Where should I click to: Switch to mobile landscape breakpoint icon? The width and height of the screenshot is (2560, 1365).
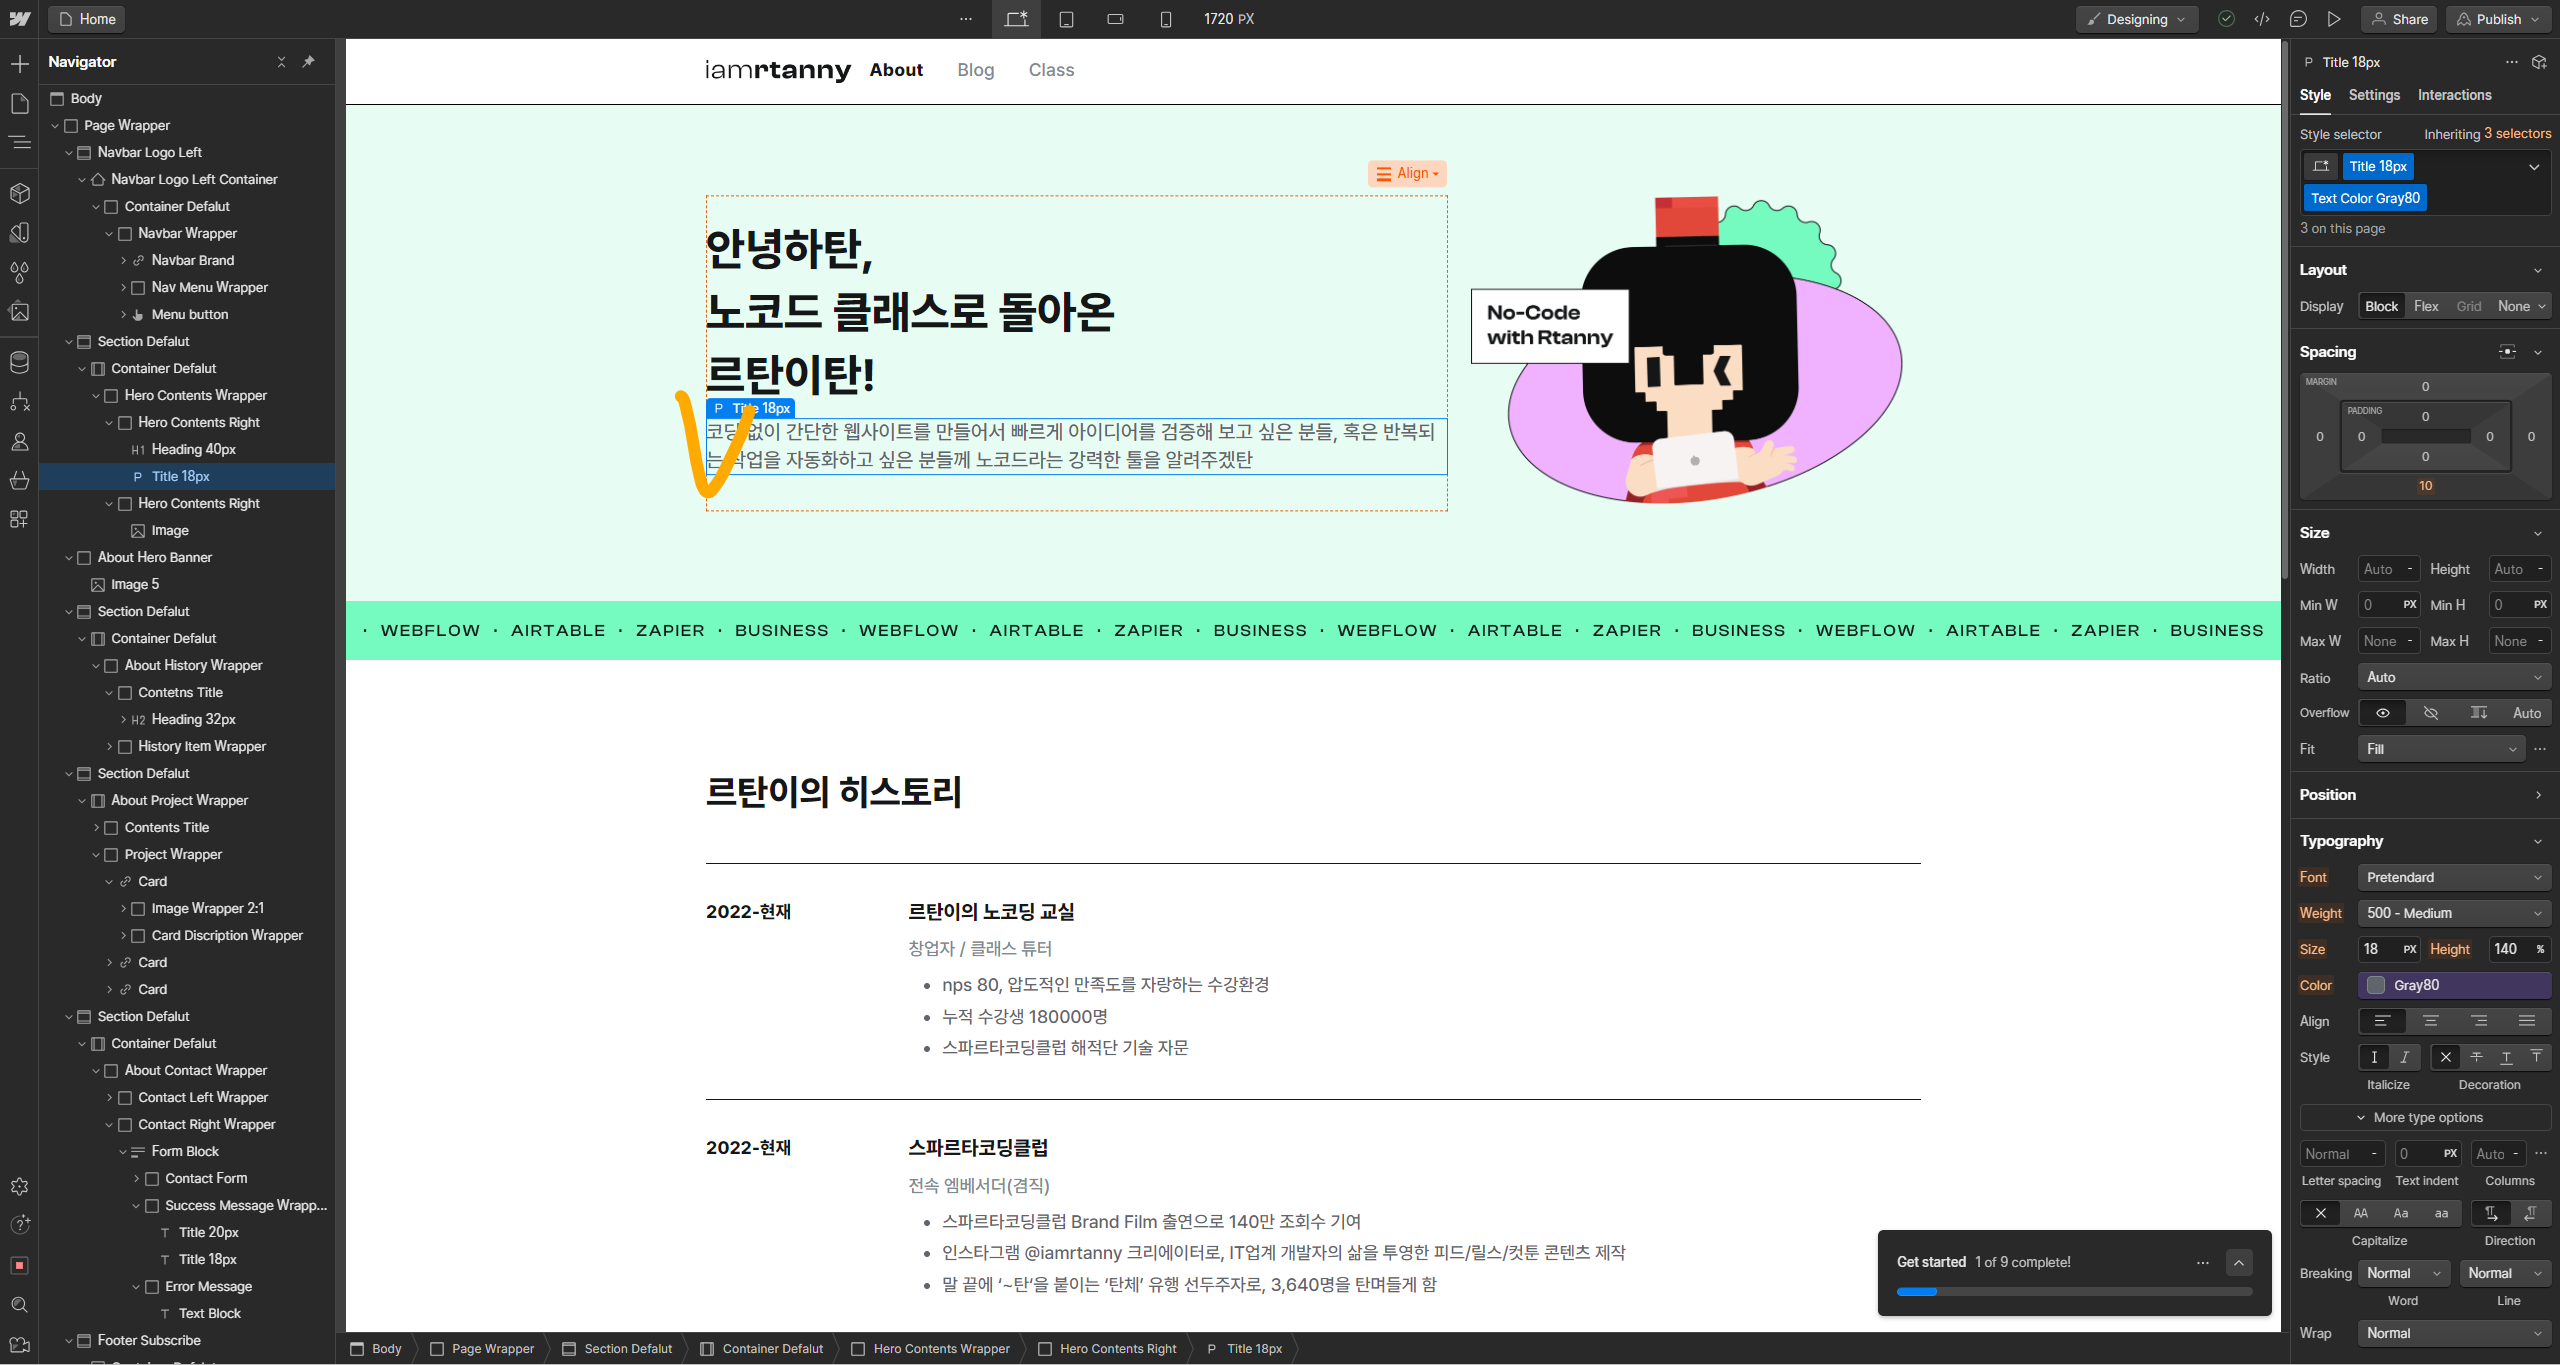tap(1116, 19)
